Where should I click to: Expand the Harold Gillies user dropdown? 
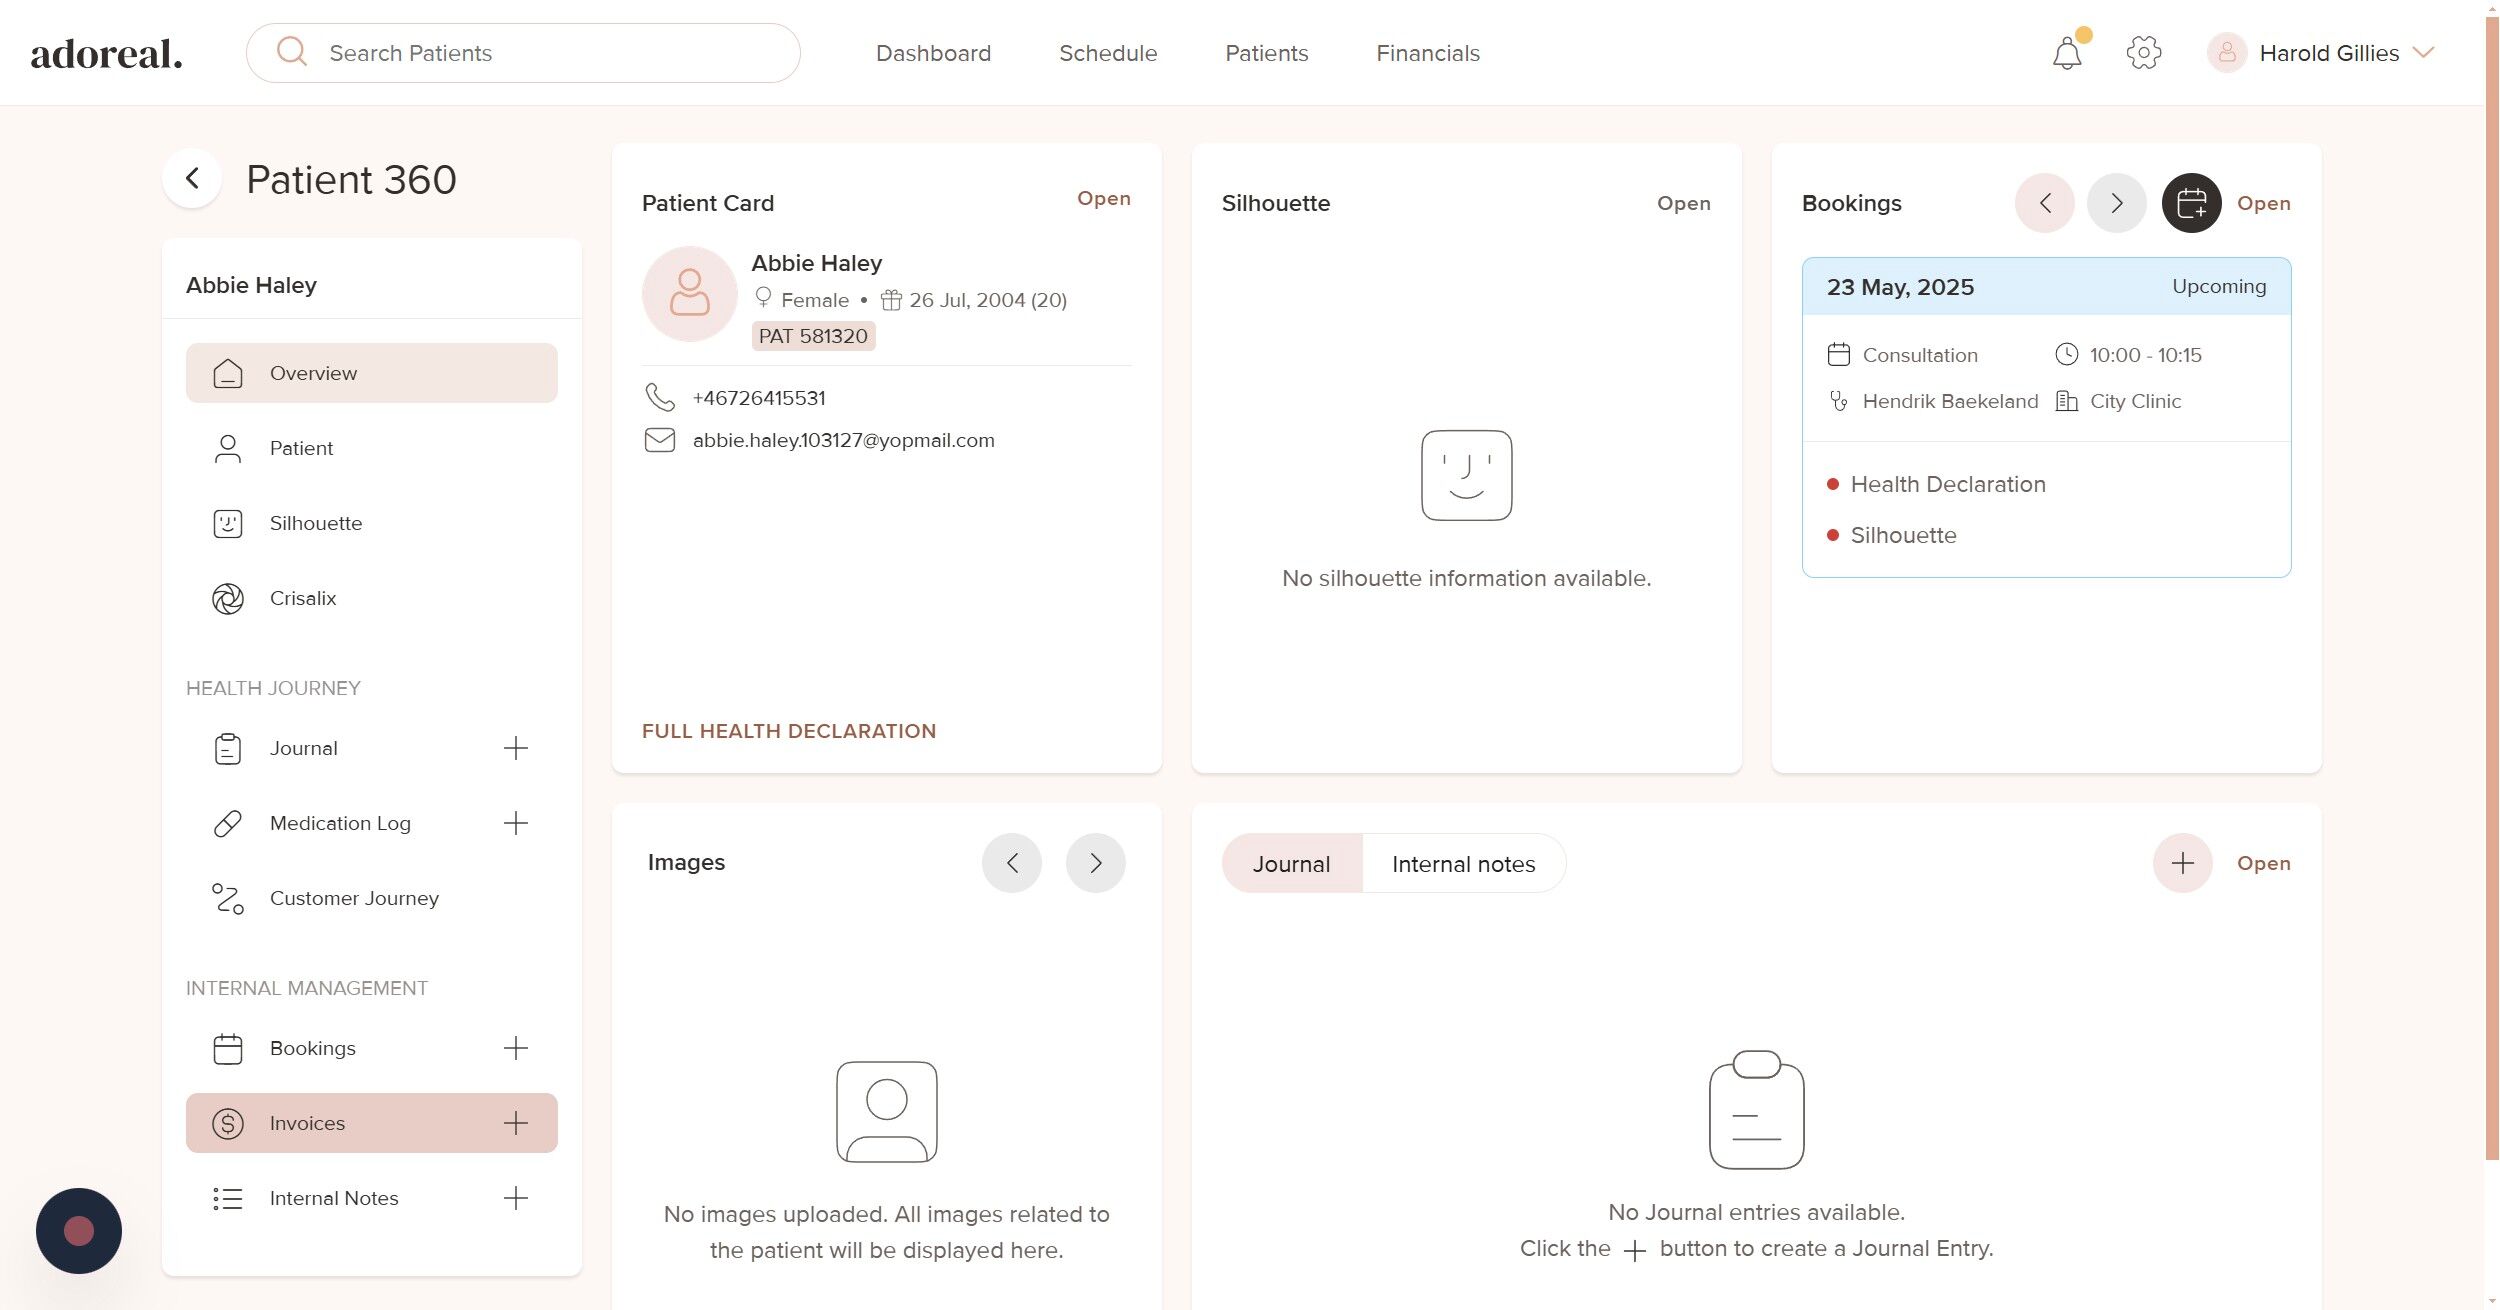click(2423, 53)
